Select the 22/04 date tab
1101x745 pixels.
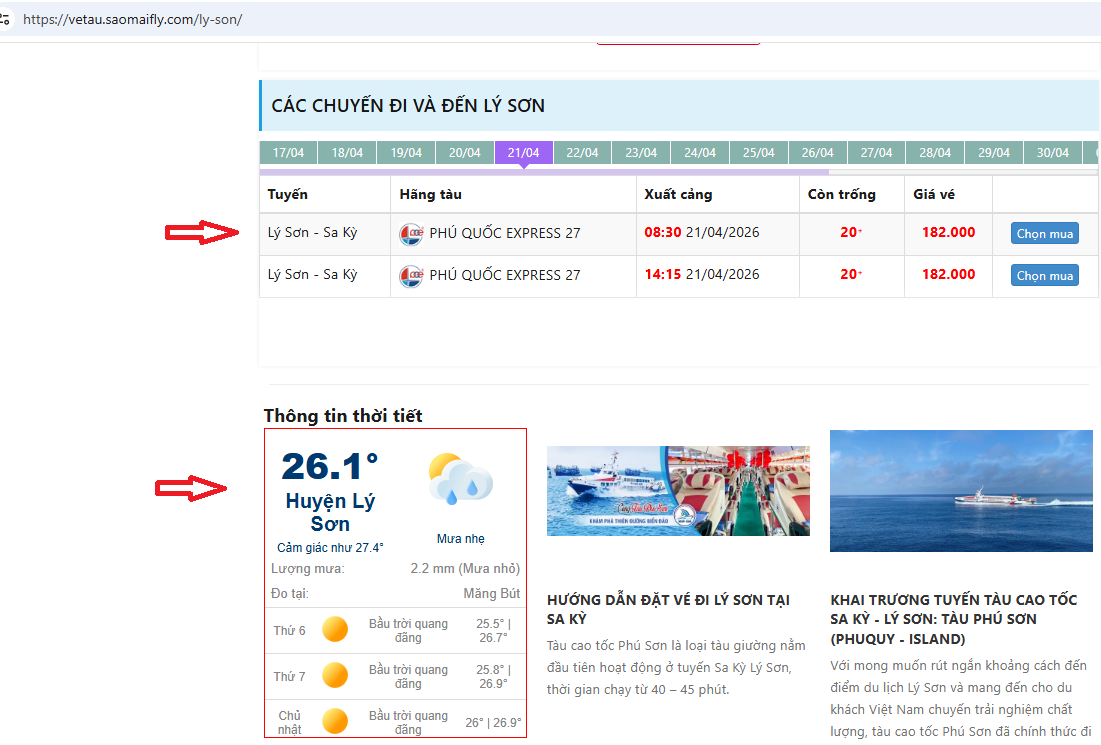click(582, 152)
